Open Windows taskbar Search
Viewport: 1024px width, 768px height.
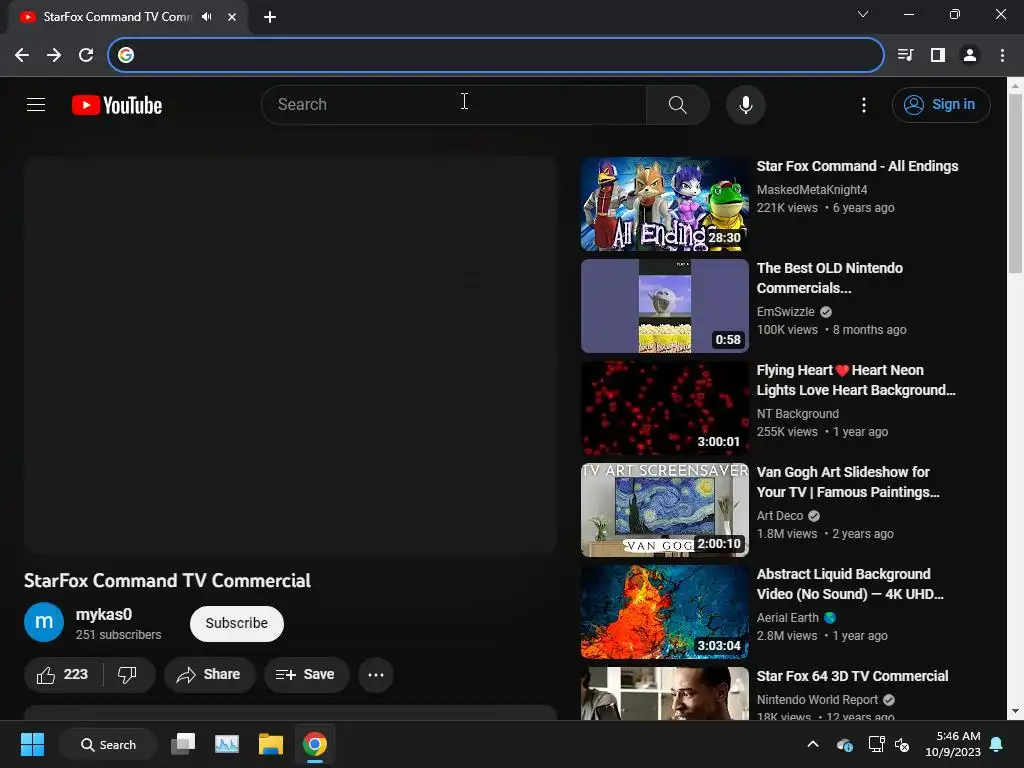(x=108, y=744)
